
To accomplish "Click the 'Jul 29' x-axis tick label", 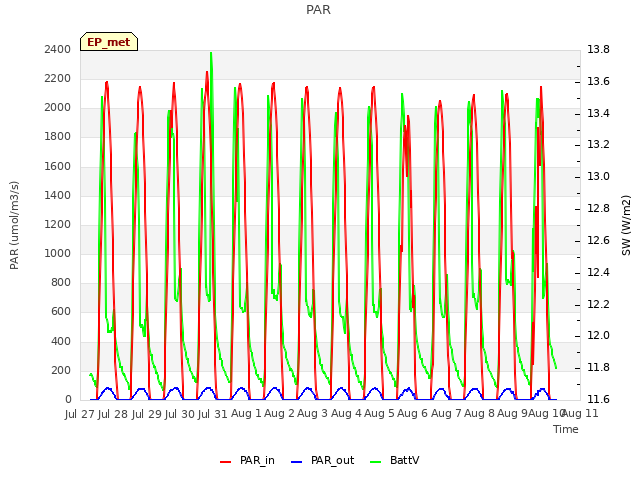I will coord(146,414).
